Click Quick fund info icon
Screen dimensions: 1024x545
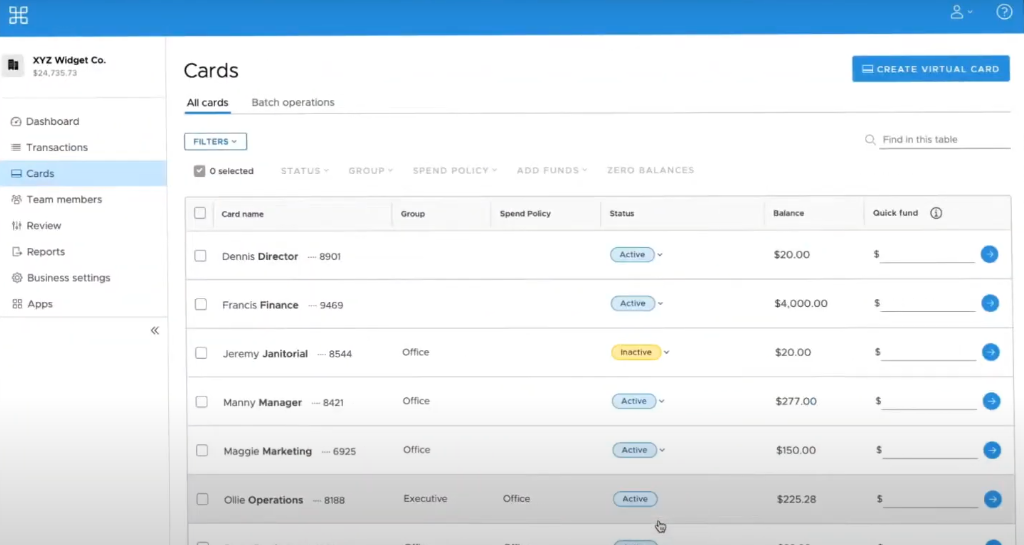[936, 213]
